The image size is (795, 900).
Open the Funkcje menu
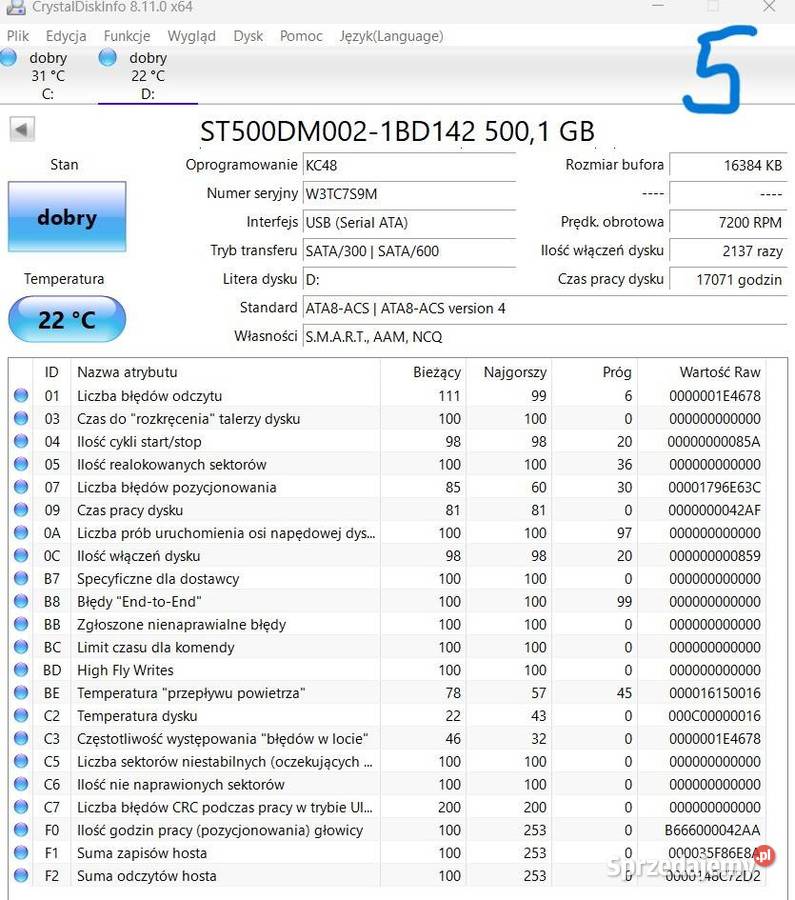point(127,36)
